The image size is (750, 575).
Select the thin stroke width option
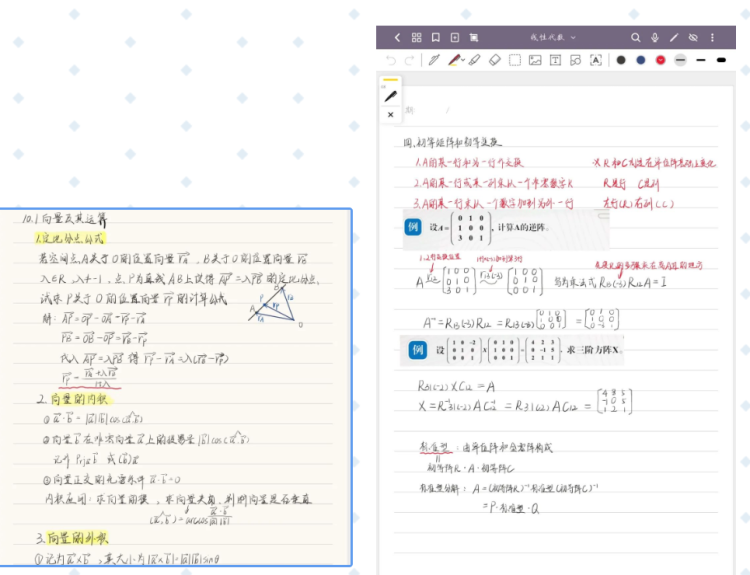pyautogui.click(x=681, y=60)
